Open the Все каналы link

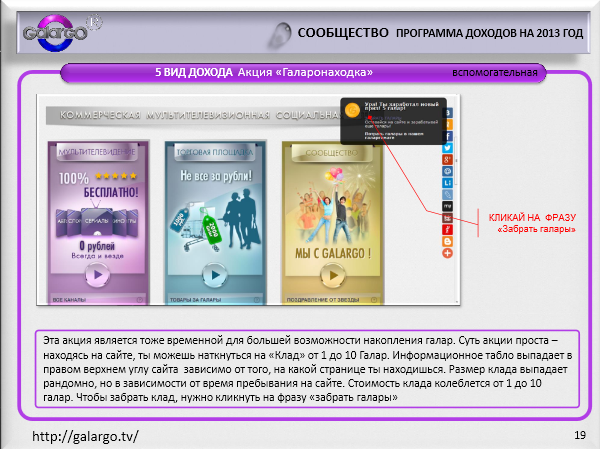point(69,300)
